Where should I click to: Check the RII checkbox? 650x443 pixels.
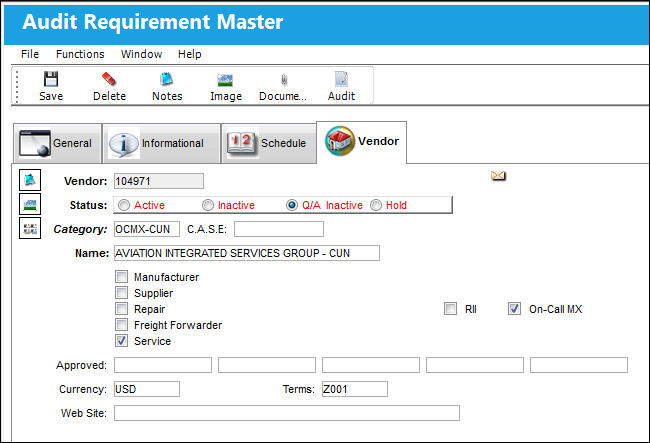pos(450,309)
